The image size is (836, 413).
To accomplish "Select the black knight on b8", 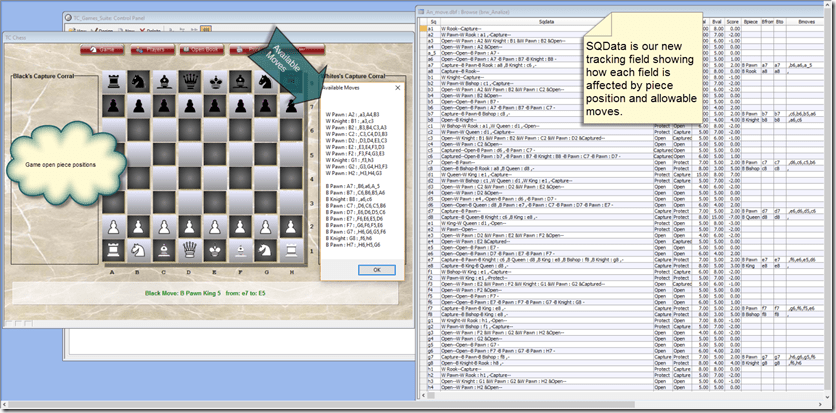I will (138, 80).
